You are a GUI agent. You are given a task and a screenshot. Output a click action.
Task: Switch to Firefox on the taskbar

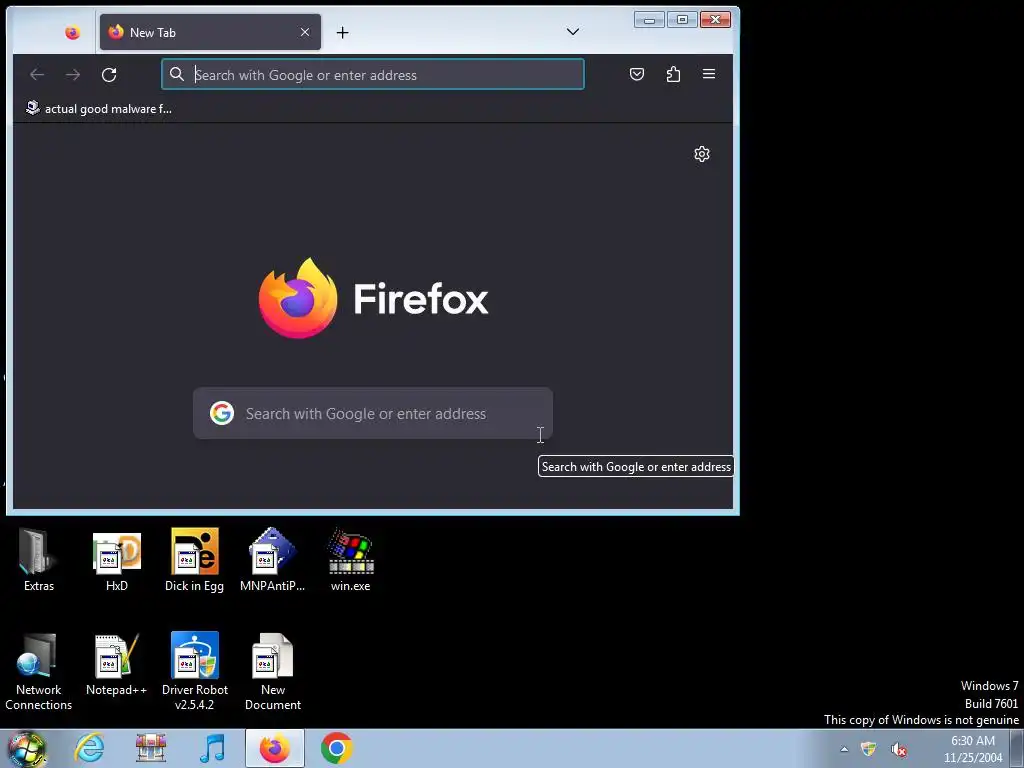(274, 748)
